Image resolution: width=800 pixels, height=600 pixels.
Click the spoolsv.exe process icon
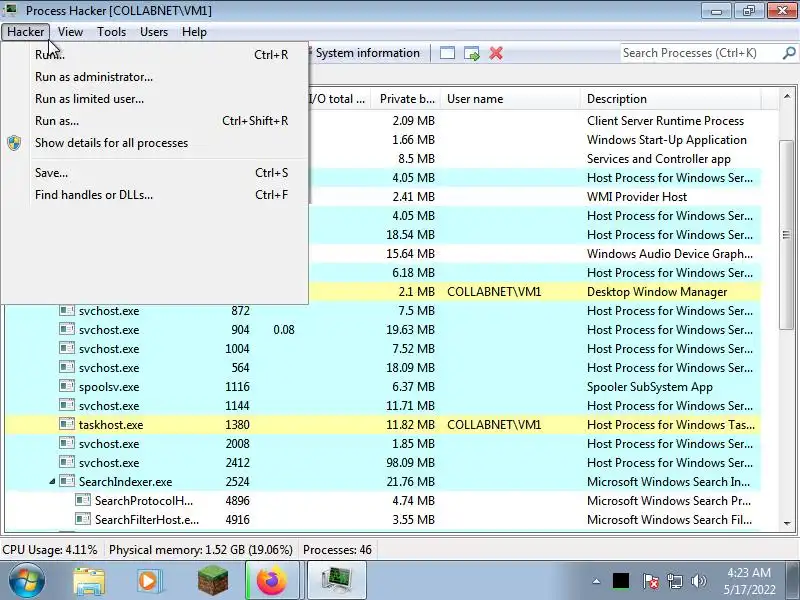pos(67,386)
